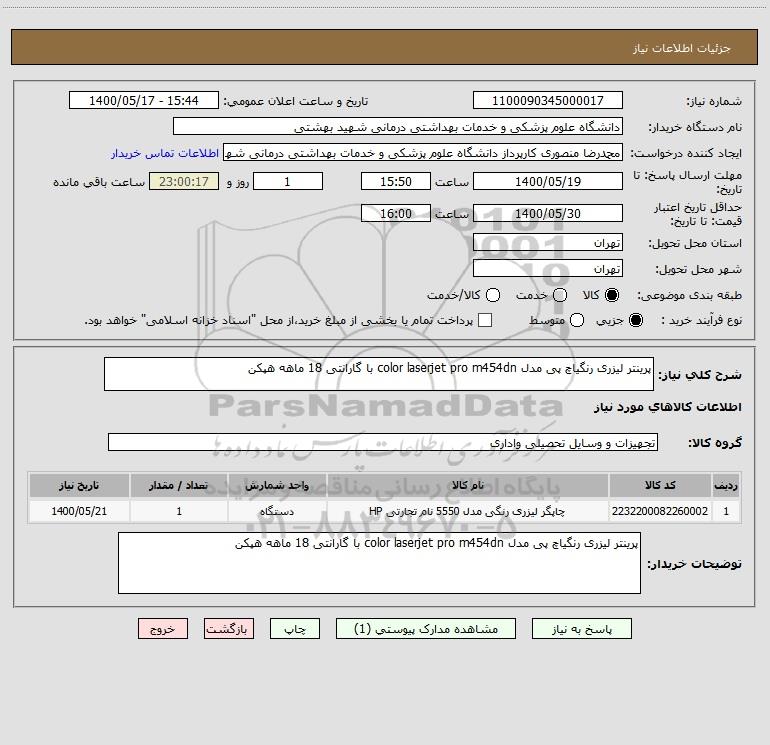Screen dimensions: 770x745
Task: Click the چاپگر لیزری رنگی product name cell
Action: tap(468, 511)
